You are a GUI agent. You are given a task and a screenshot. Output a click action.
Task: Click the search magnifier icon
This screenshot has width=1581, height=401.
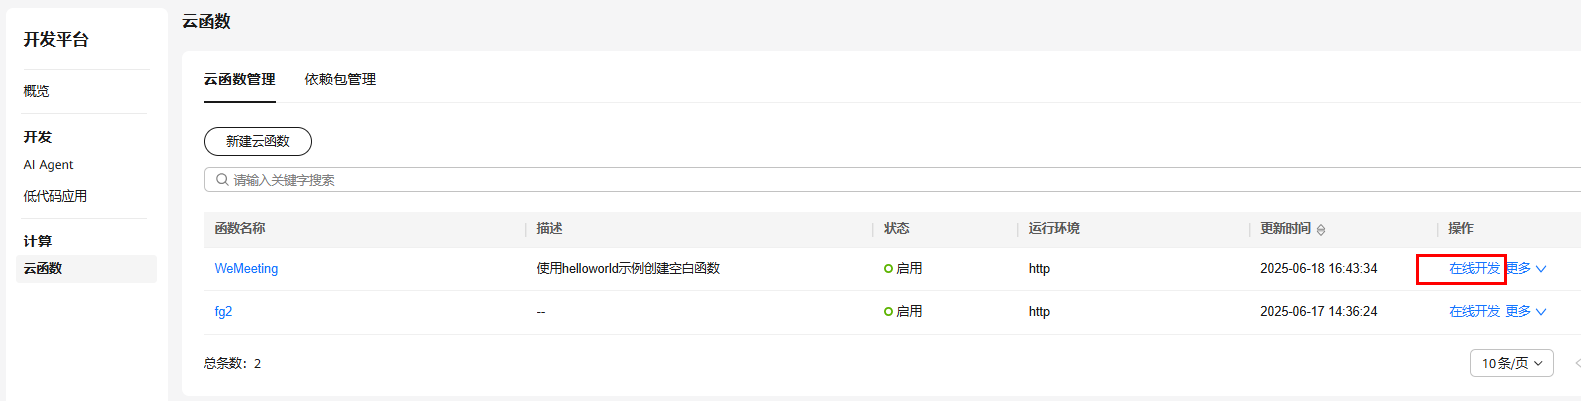(222, 180)
